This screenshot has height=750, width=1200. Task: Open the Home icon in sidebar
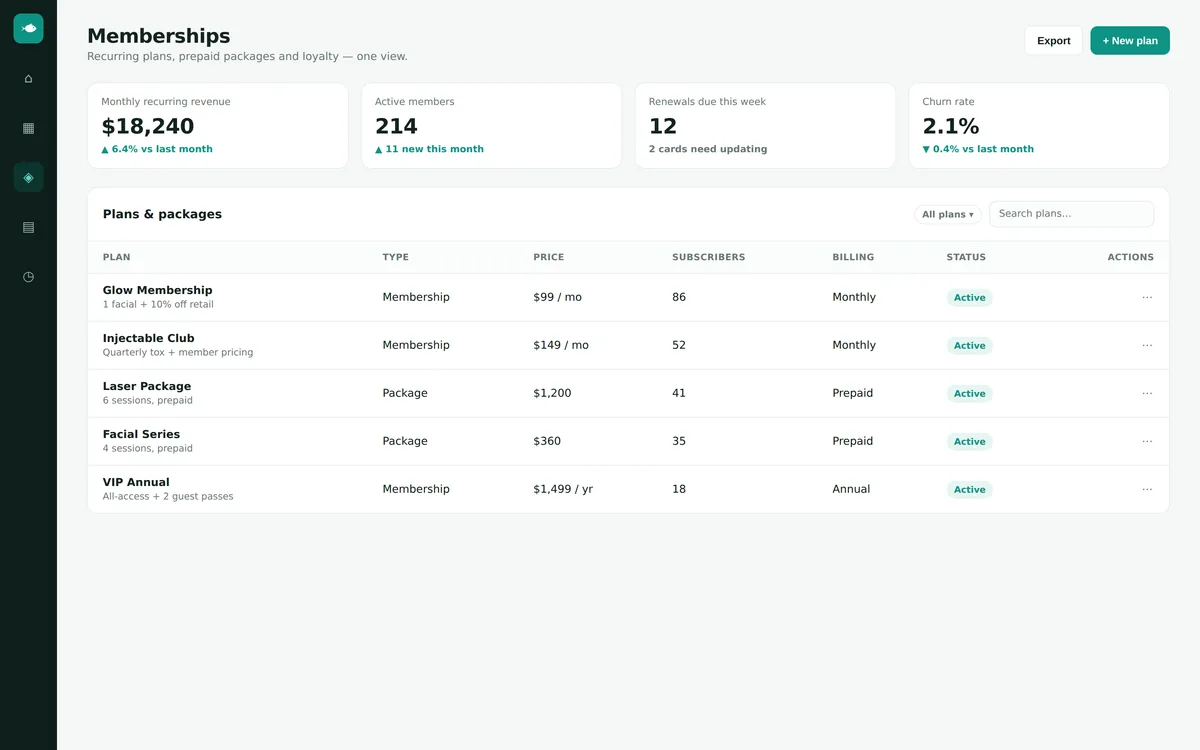tap(28, 78)
